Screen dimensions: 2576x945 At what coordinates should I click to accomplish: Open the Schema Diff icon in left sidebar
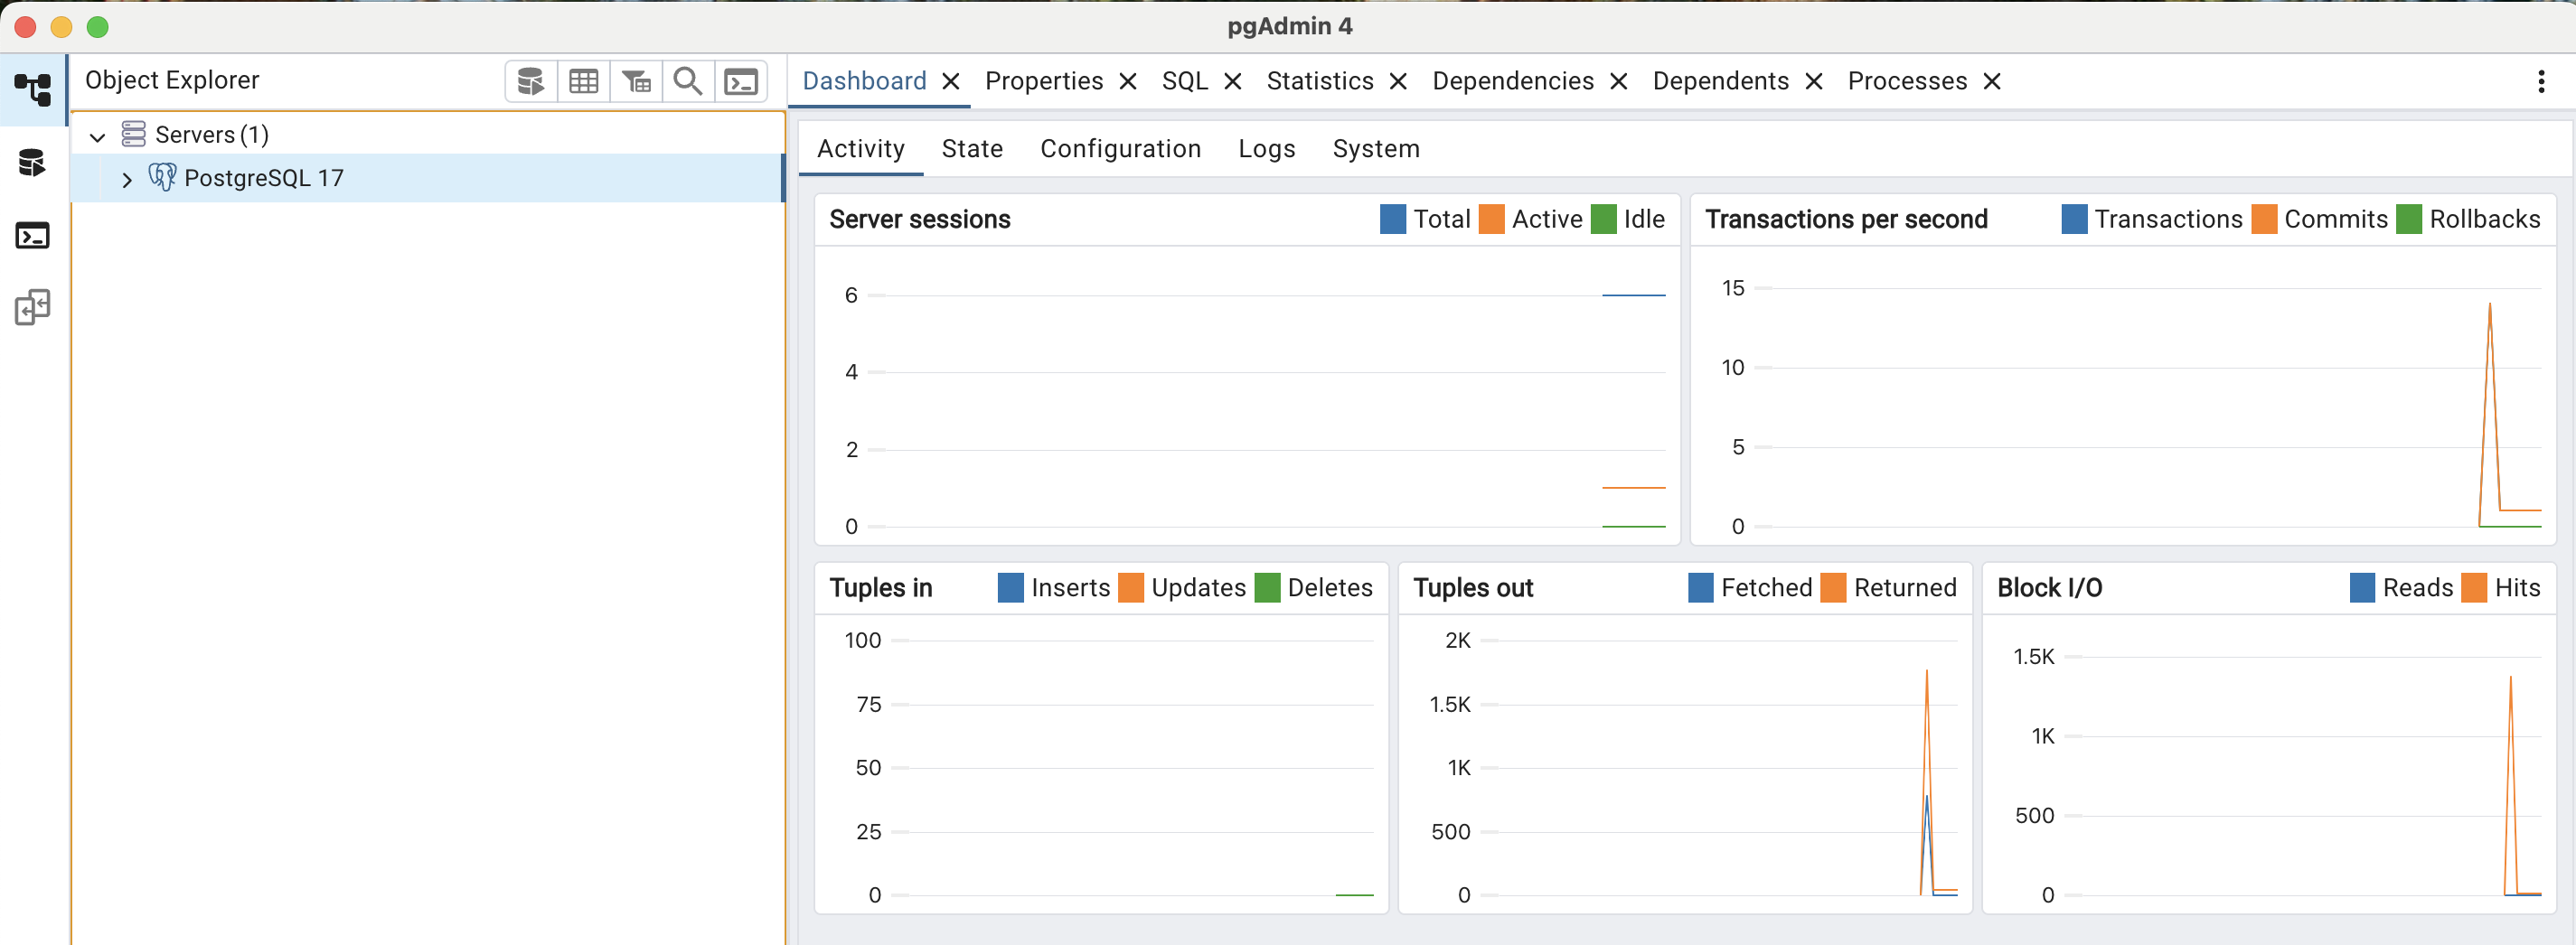(x=33, y=307)
